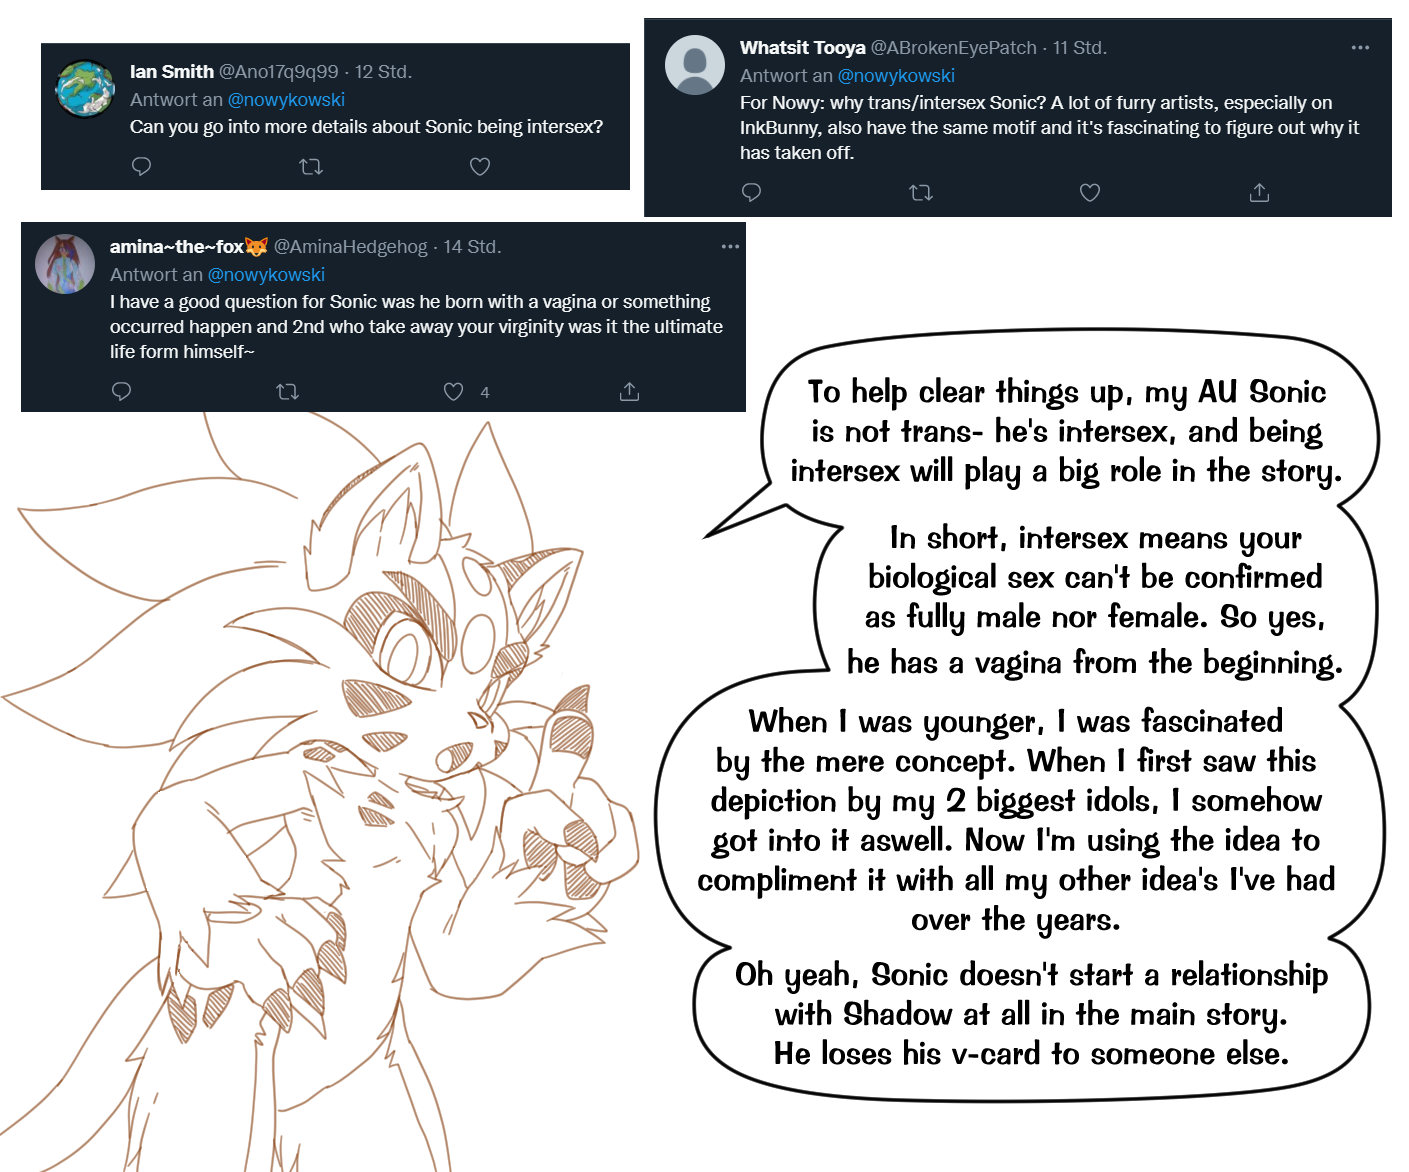The height and width of the screenshot is (1172, 1409).
Task: Share Whatsit Tooya's tweet
Action: coord(1259,192)
